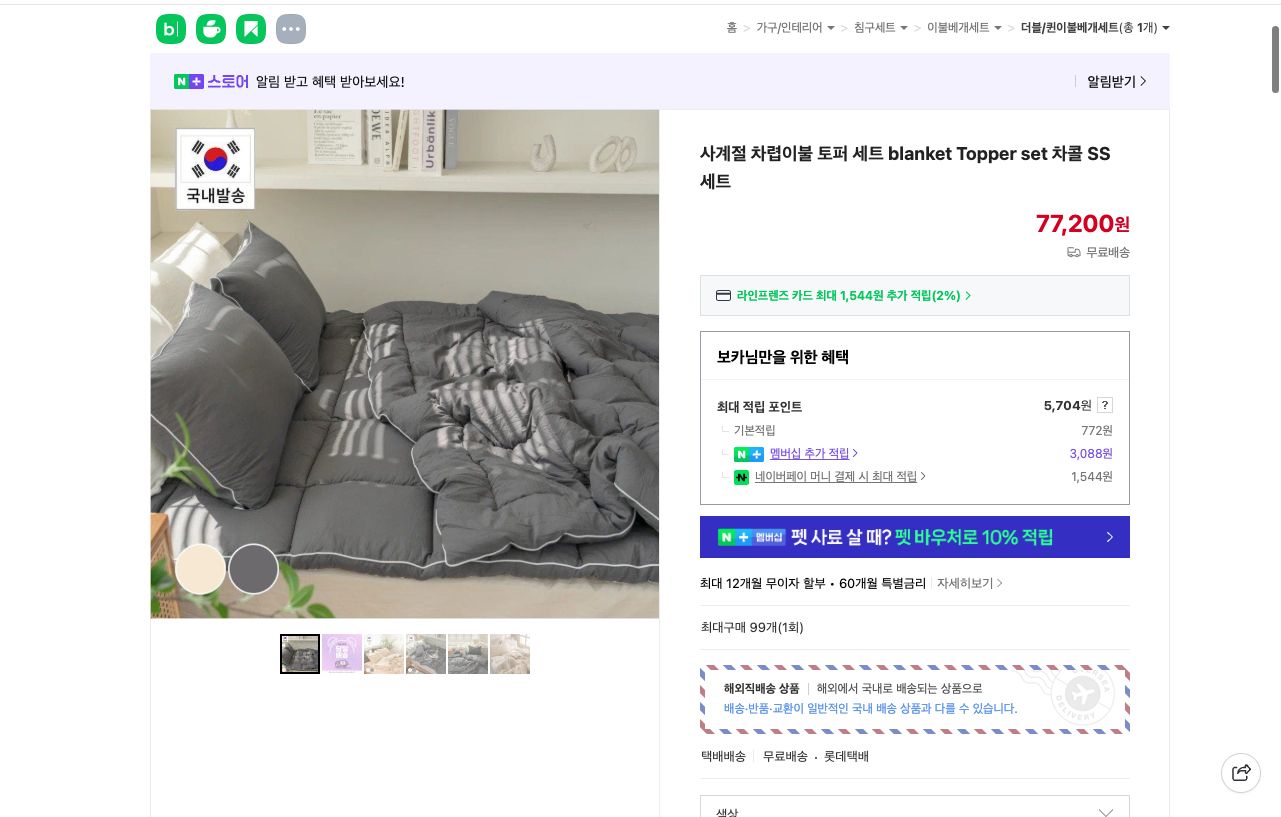Select the Naver Pay N icon in the benefits list
This screenshot has height=817, width=1281.
coord(741,477)
